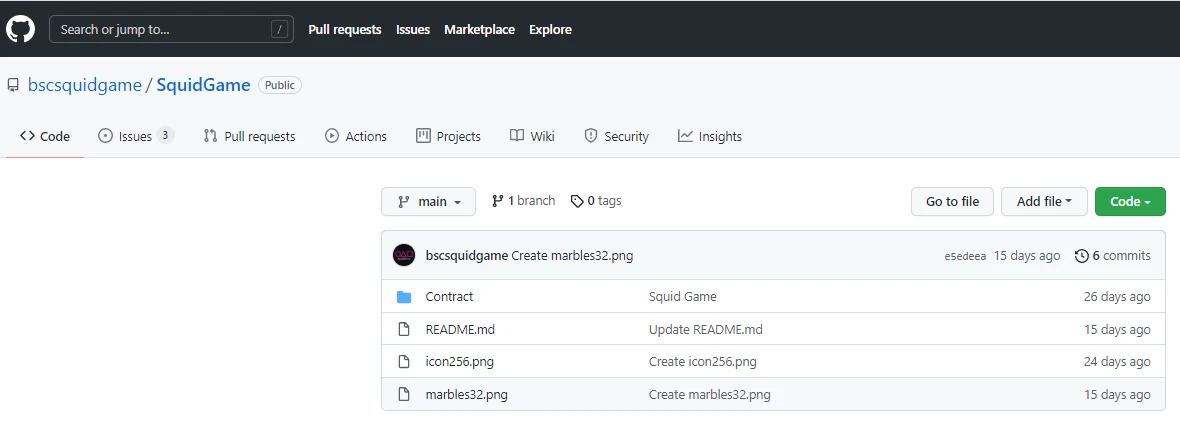The image size is (1180, 423).
Task: Click the Wiki tab book icon
Action: [x=516, y=136]
